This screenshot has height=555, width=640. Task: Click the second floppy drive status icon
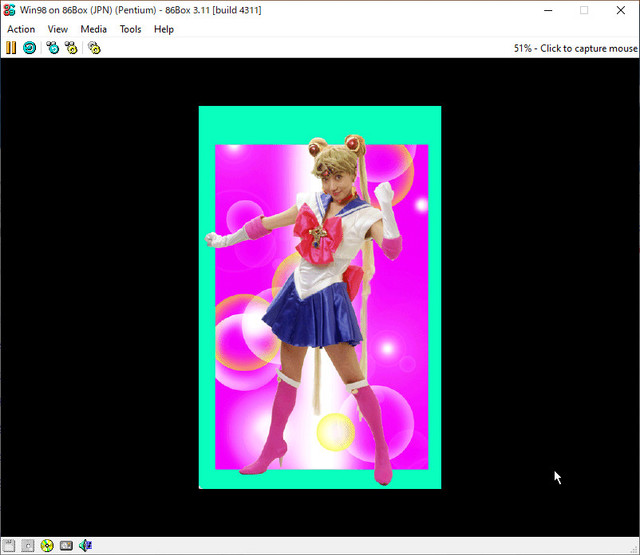[27, 546]
